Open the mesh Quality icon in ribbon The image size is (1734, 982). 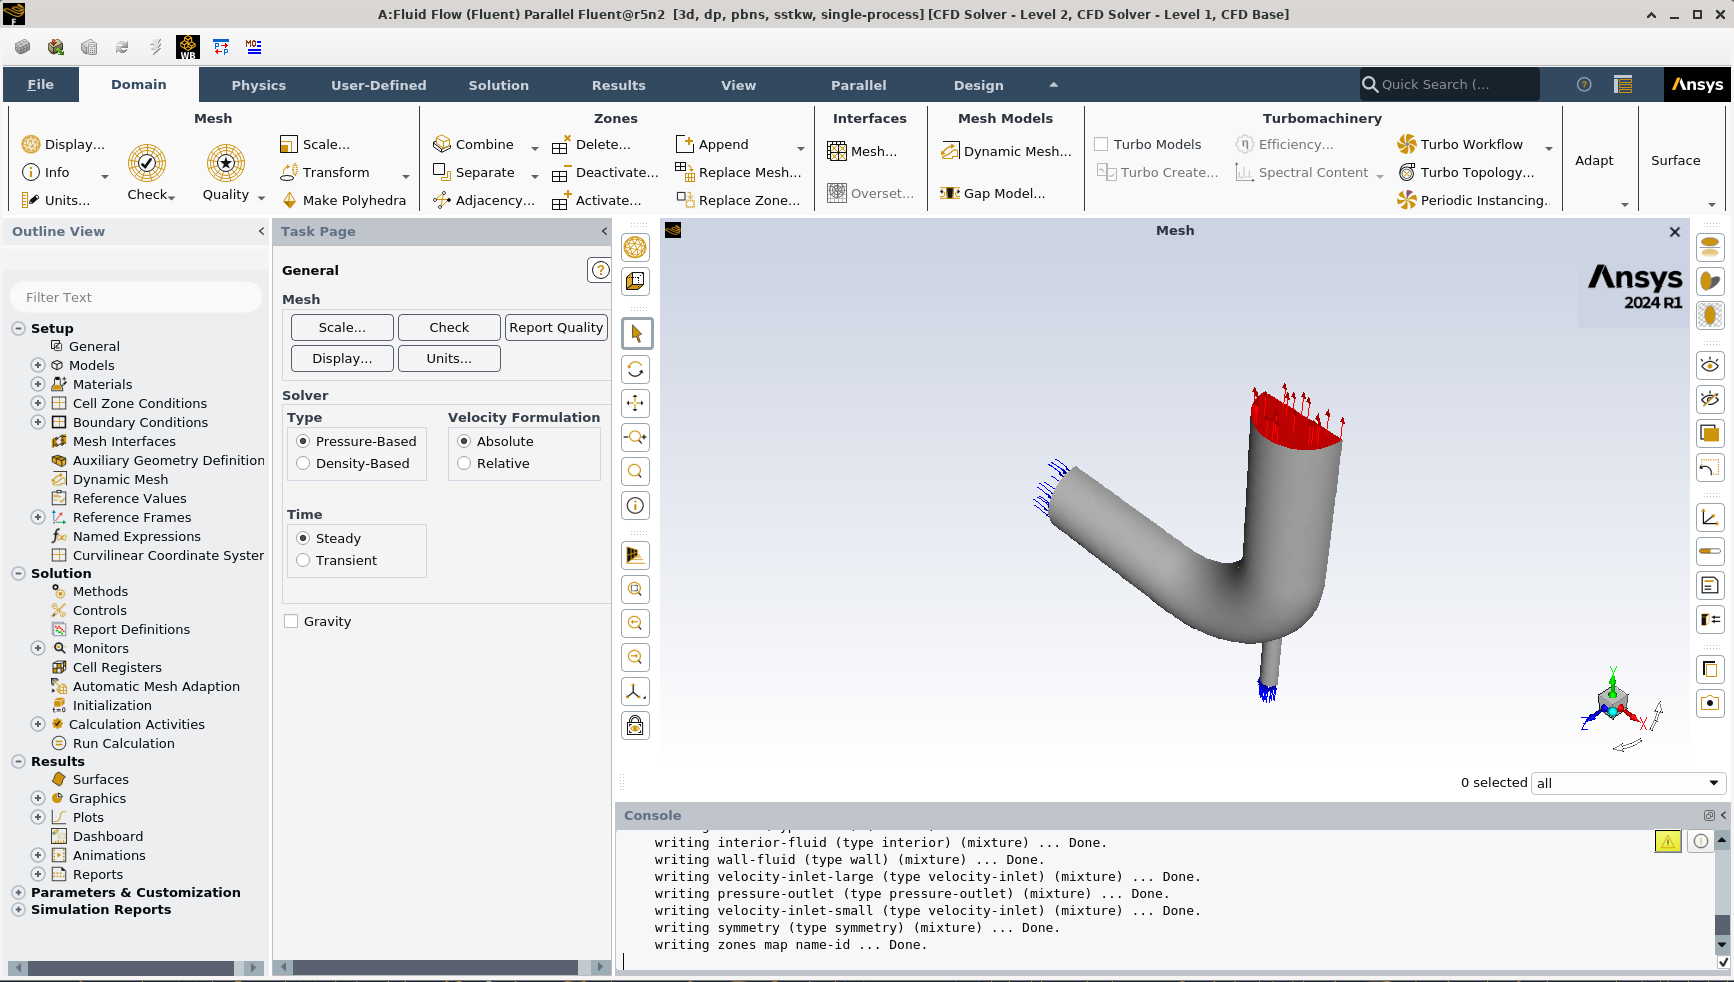pyautogui.click(x=226, y=163)
